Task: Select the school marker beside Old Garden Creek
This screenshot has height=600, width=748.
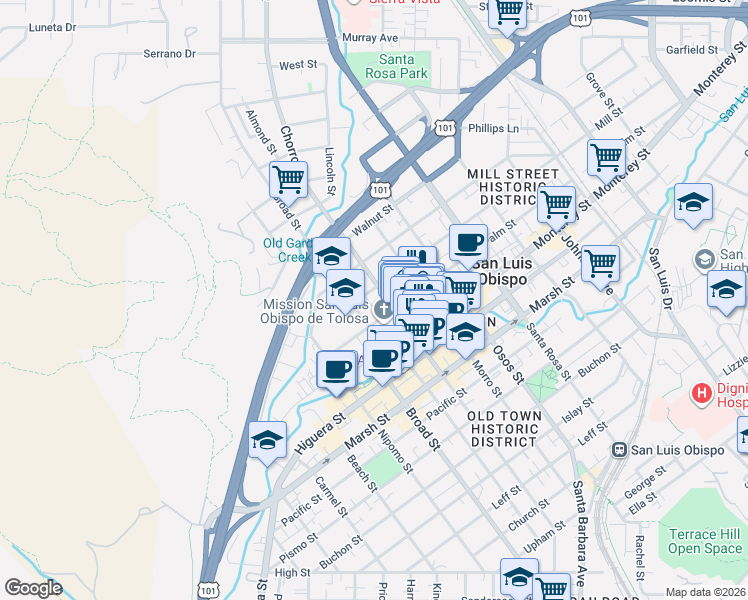Action: tap(332, 258)
